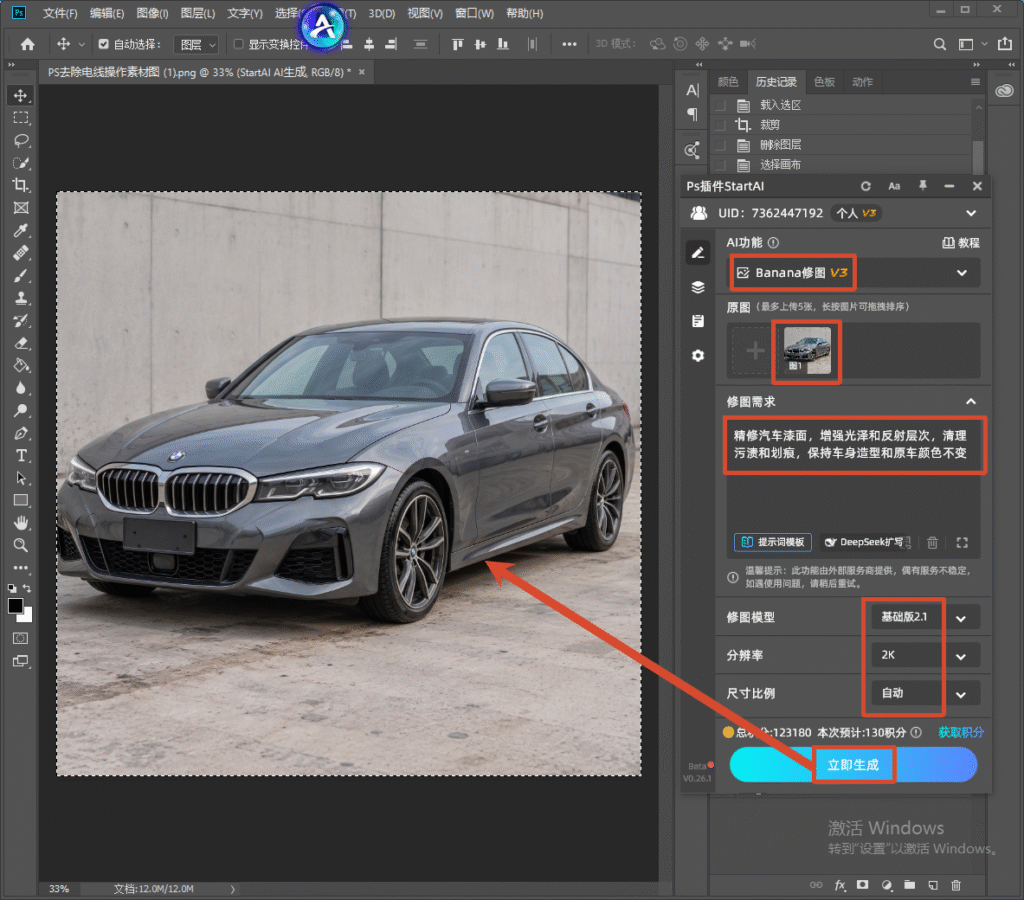
Task: Click the Home icon in the options bar
Action: pos(27,44)
